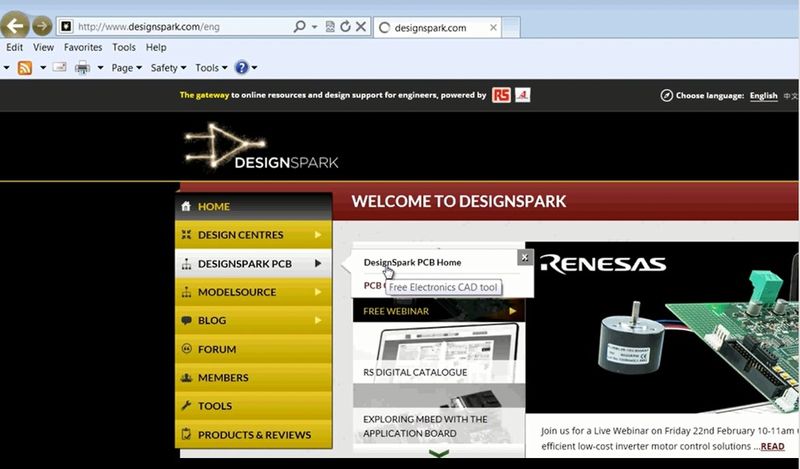This screenshot has height=469, width=800.
Task: Click the smiley icon beside FORUM
Action: (186, 349)
